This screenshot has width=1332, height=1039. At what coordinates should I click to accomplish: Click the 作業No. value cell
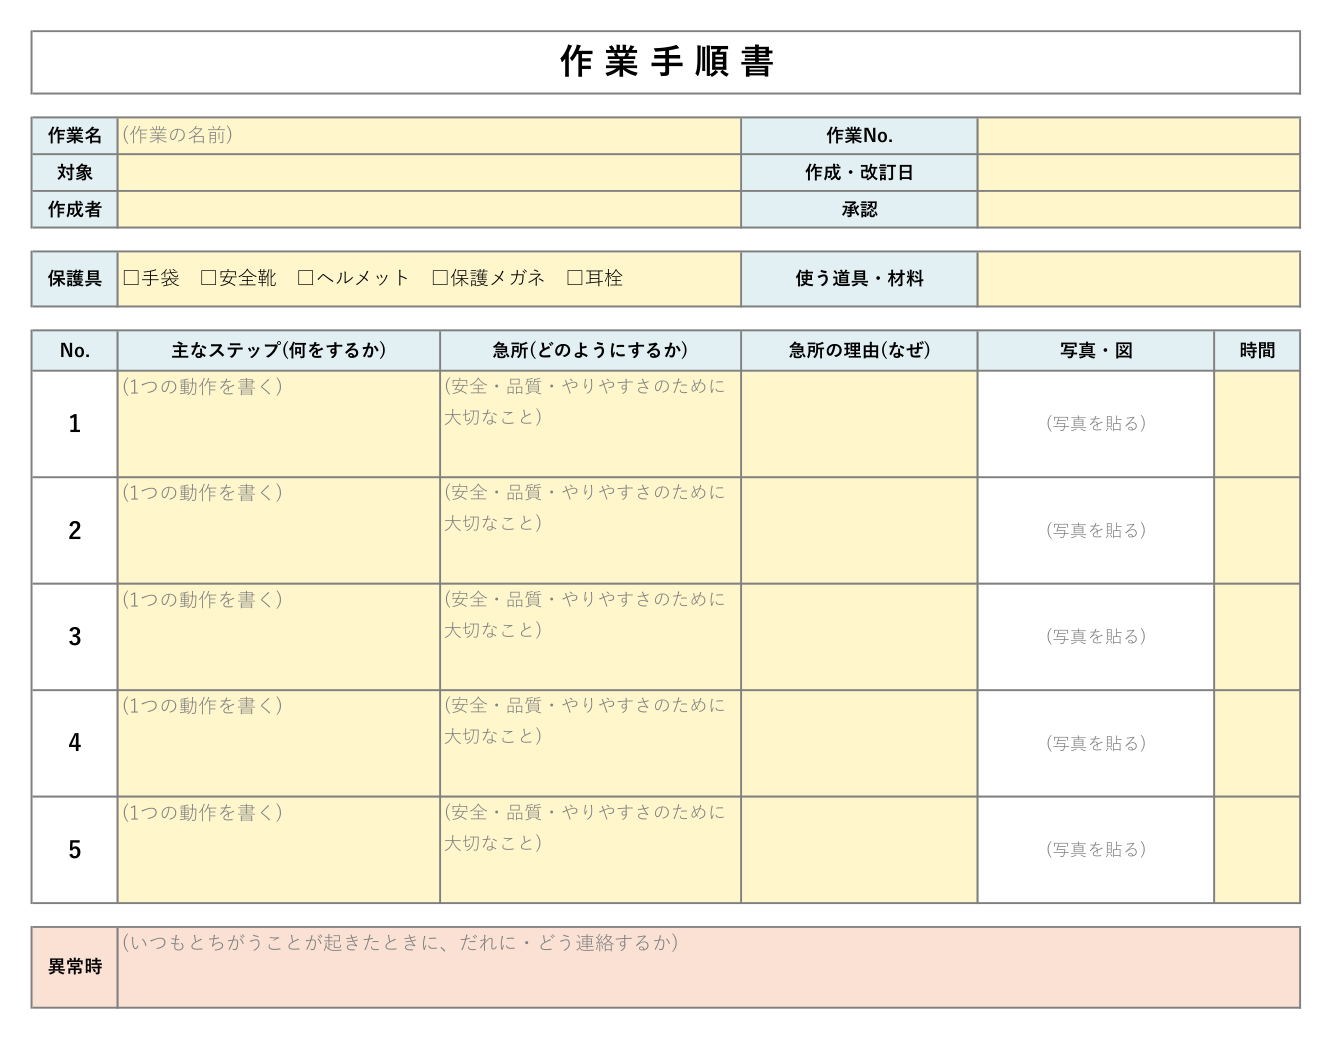pos(1139,136)
